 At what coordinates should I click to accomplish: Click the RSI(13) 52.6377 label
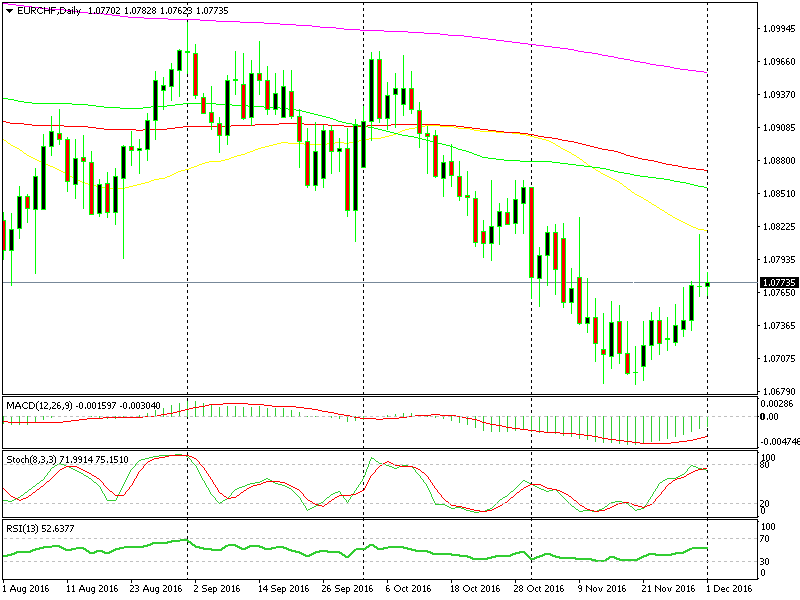tap(40, 529)
